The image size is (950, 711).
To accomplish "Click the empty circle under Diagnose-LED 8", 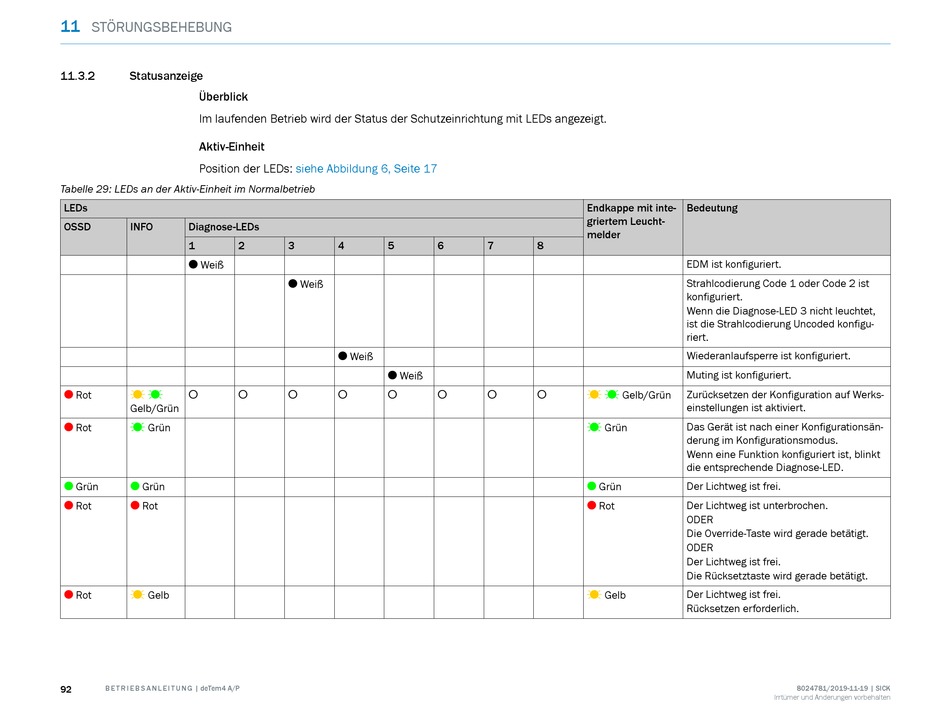I will pos(542,395).
